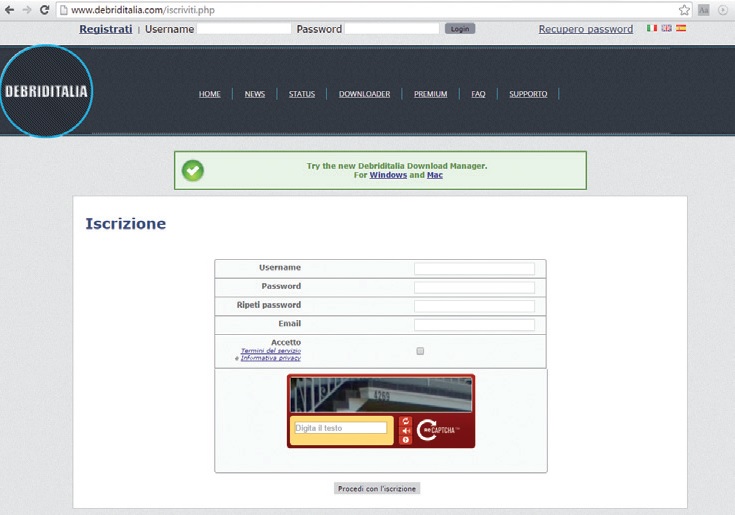Open Informativa privacy link
Screen dimensions: 735x515
(x=270, y=358)
